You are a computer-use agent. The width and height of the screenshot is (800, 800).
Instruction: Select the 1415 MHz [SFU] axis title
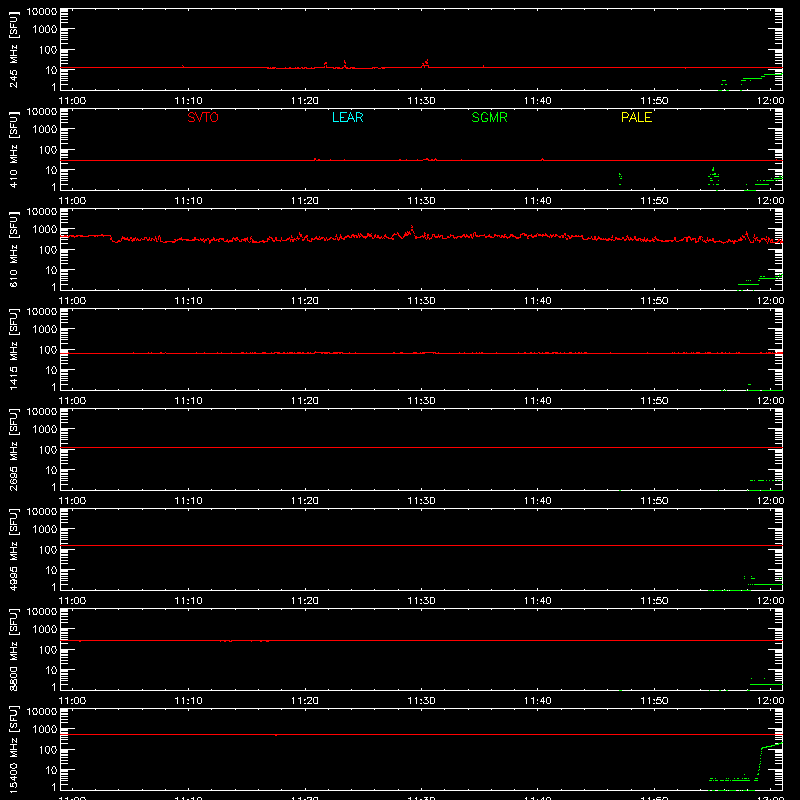point(14,349)
